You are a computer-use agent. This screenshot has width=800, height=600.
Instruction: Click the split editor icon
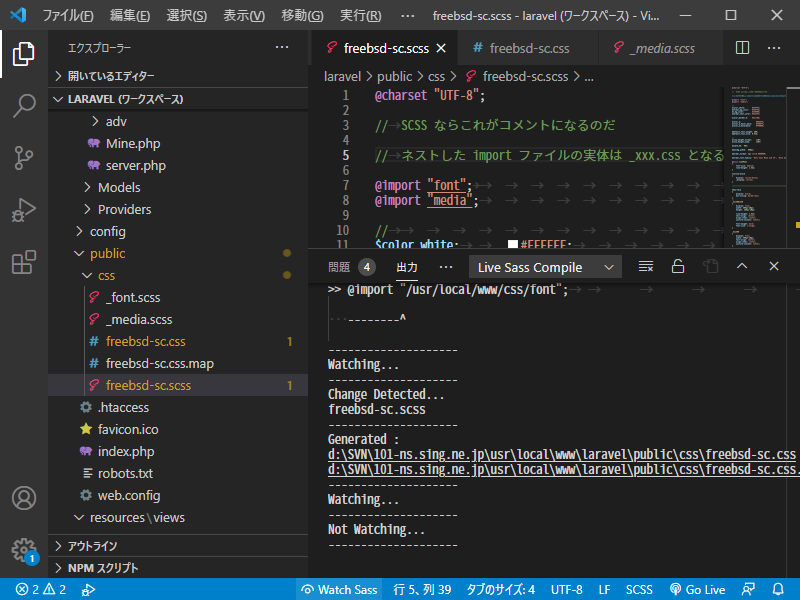click(x=742, y=47)
